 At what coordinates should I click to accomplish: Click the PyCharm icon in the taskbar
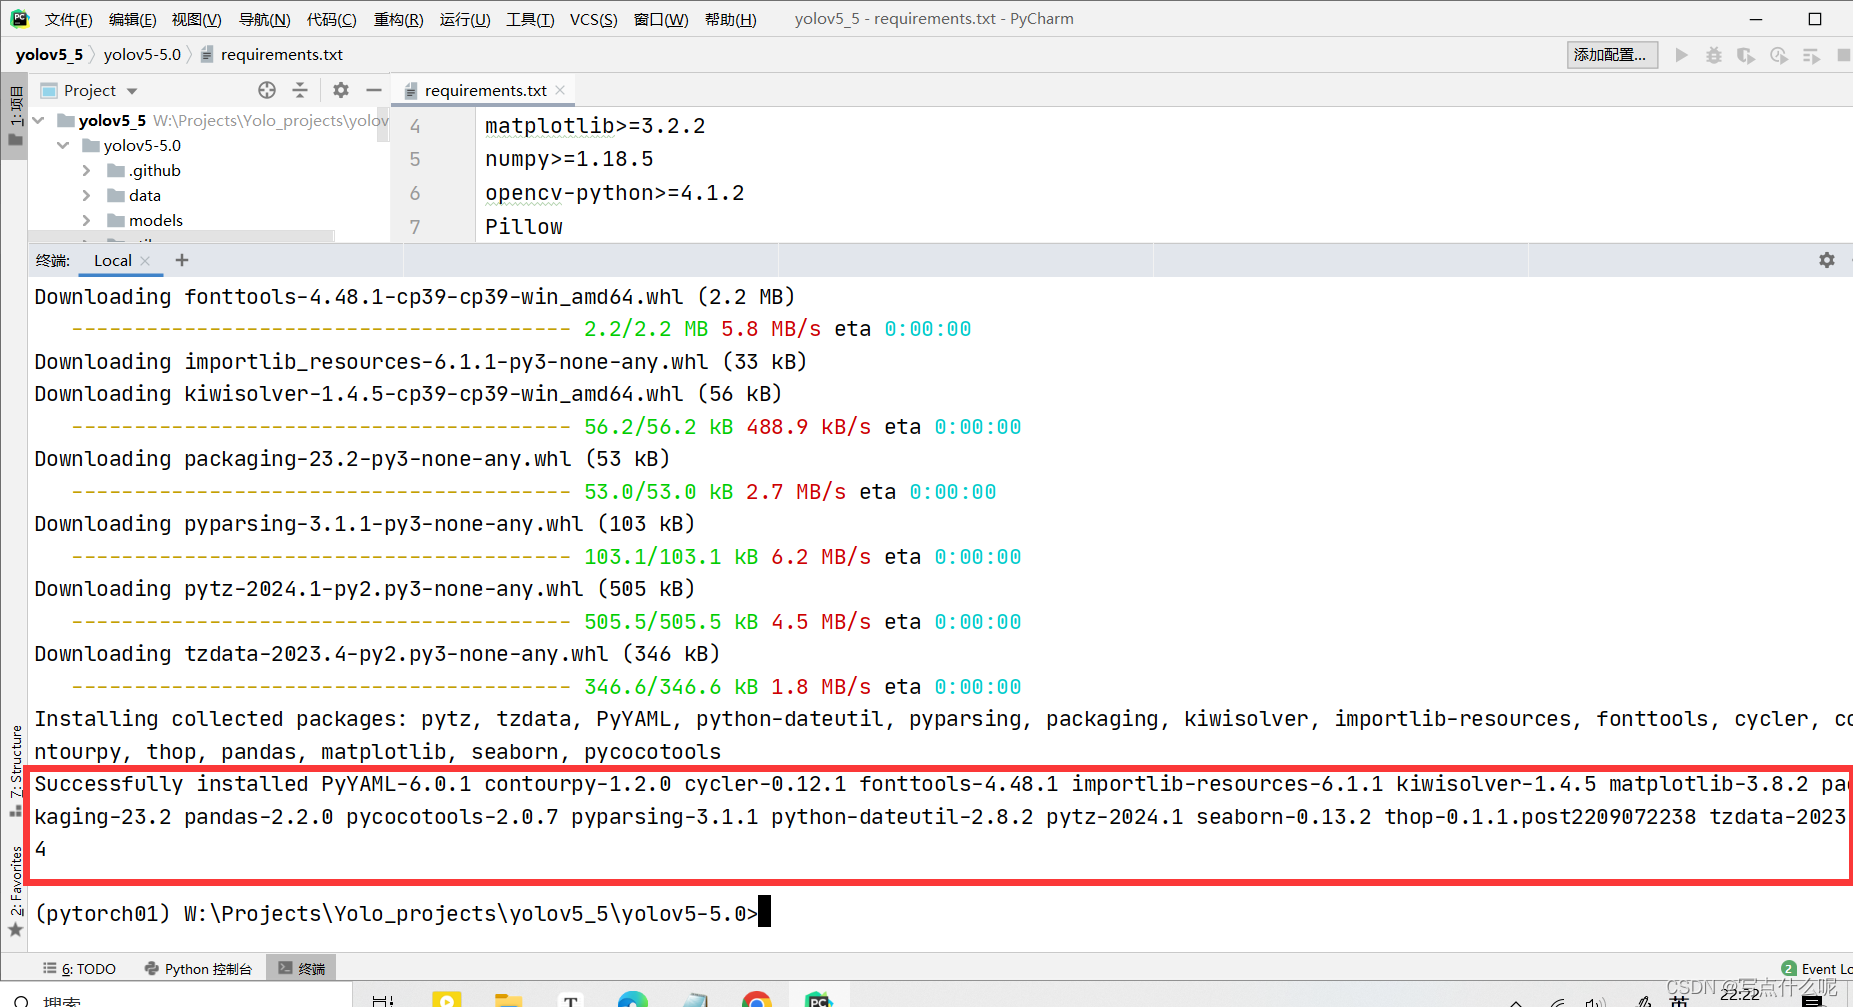(819, 999)
